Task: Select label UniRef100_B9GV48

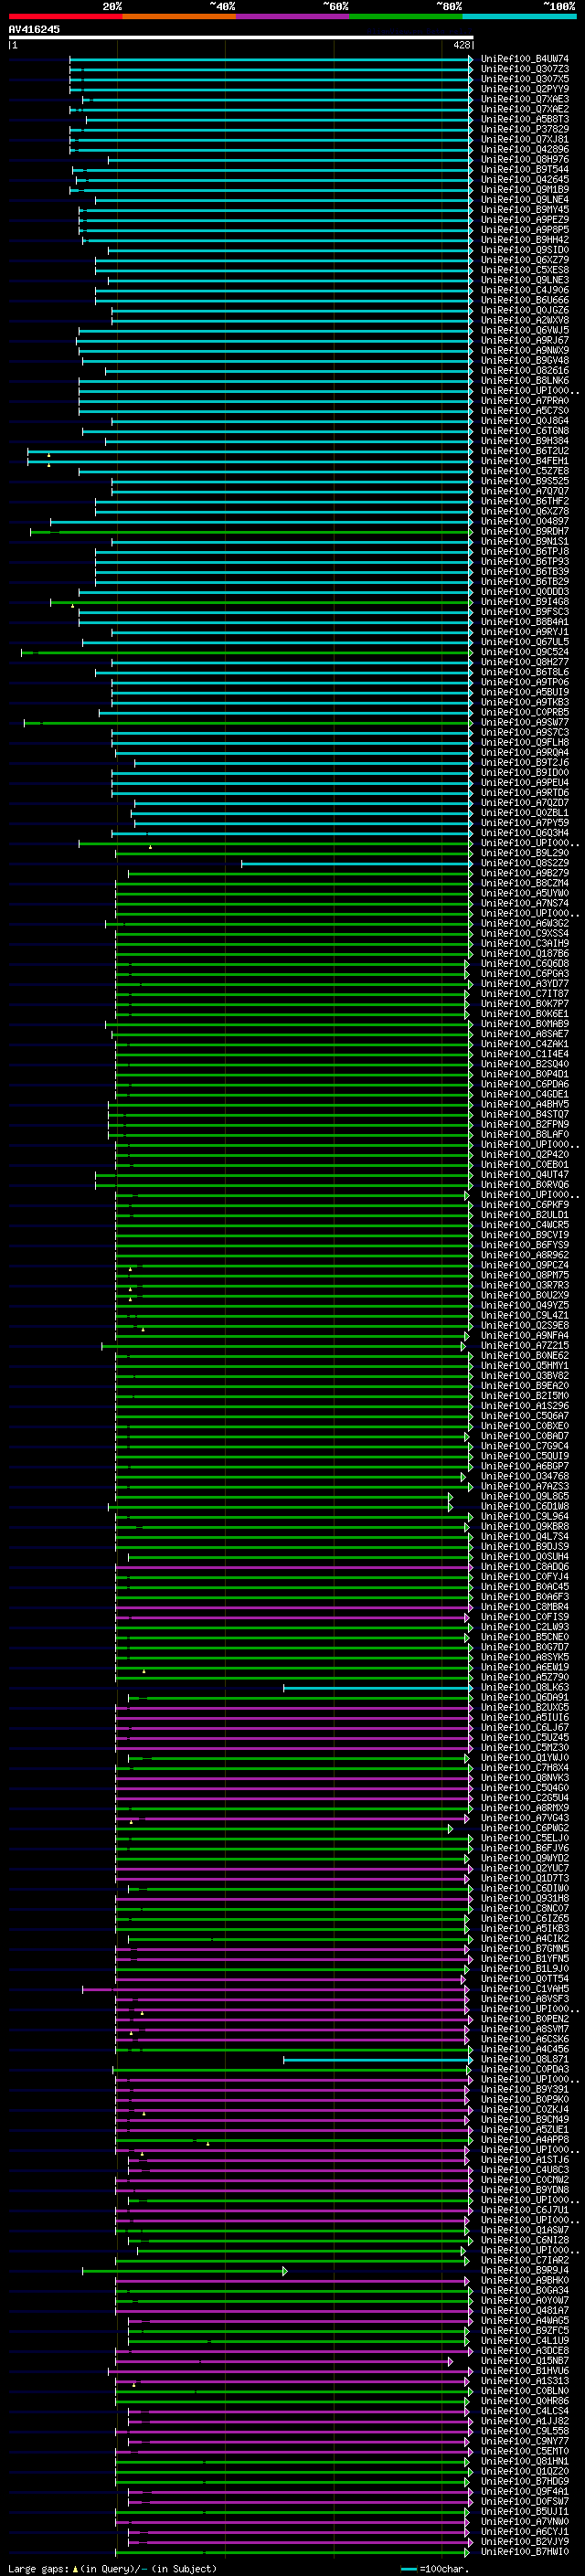Action: pos(525,361)
